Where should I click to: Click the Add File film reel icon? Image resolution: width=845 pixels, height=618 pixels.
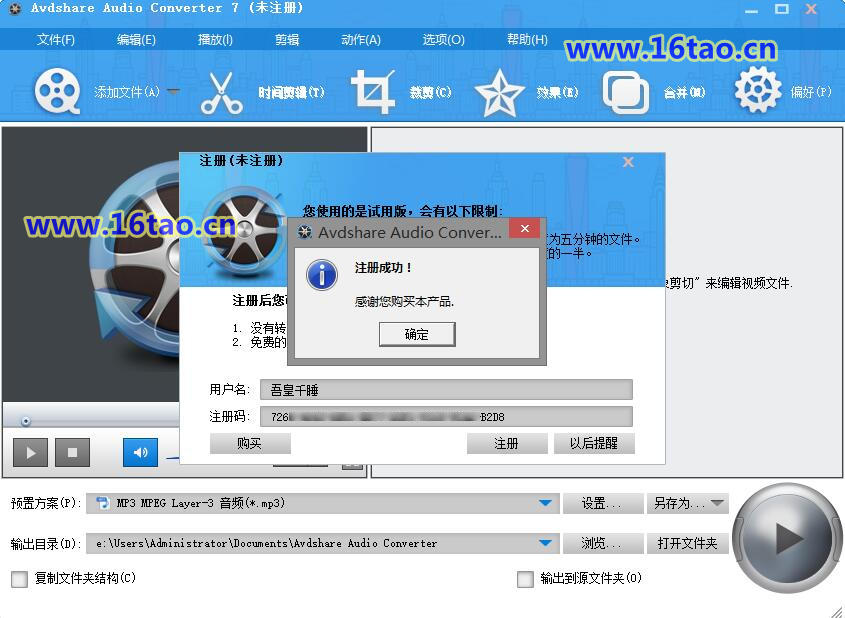click(57, 92)
